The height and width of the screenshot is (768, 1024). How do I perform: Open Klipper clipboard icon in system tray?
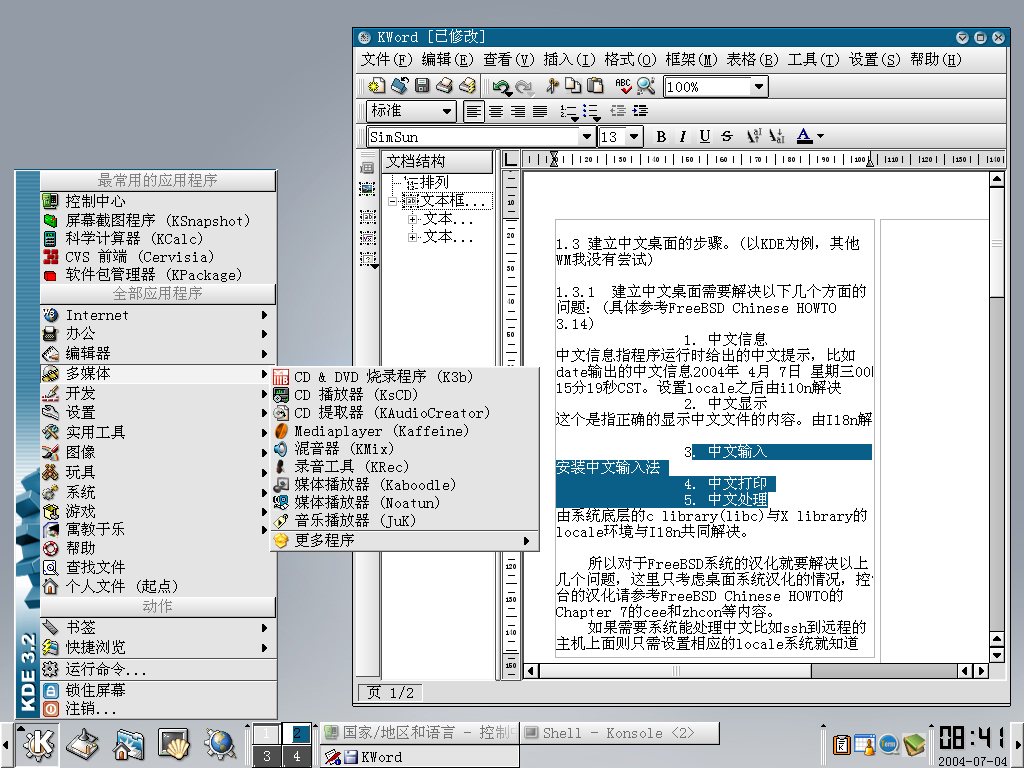tap(842, 744)
